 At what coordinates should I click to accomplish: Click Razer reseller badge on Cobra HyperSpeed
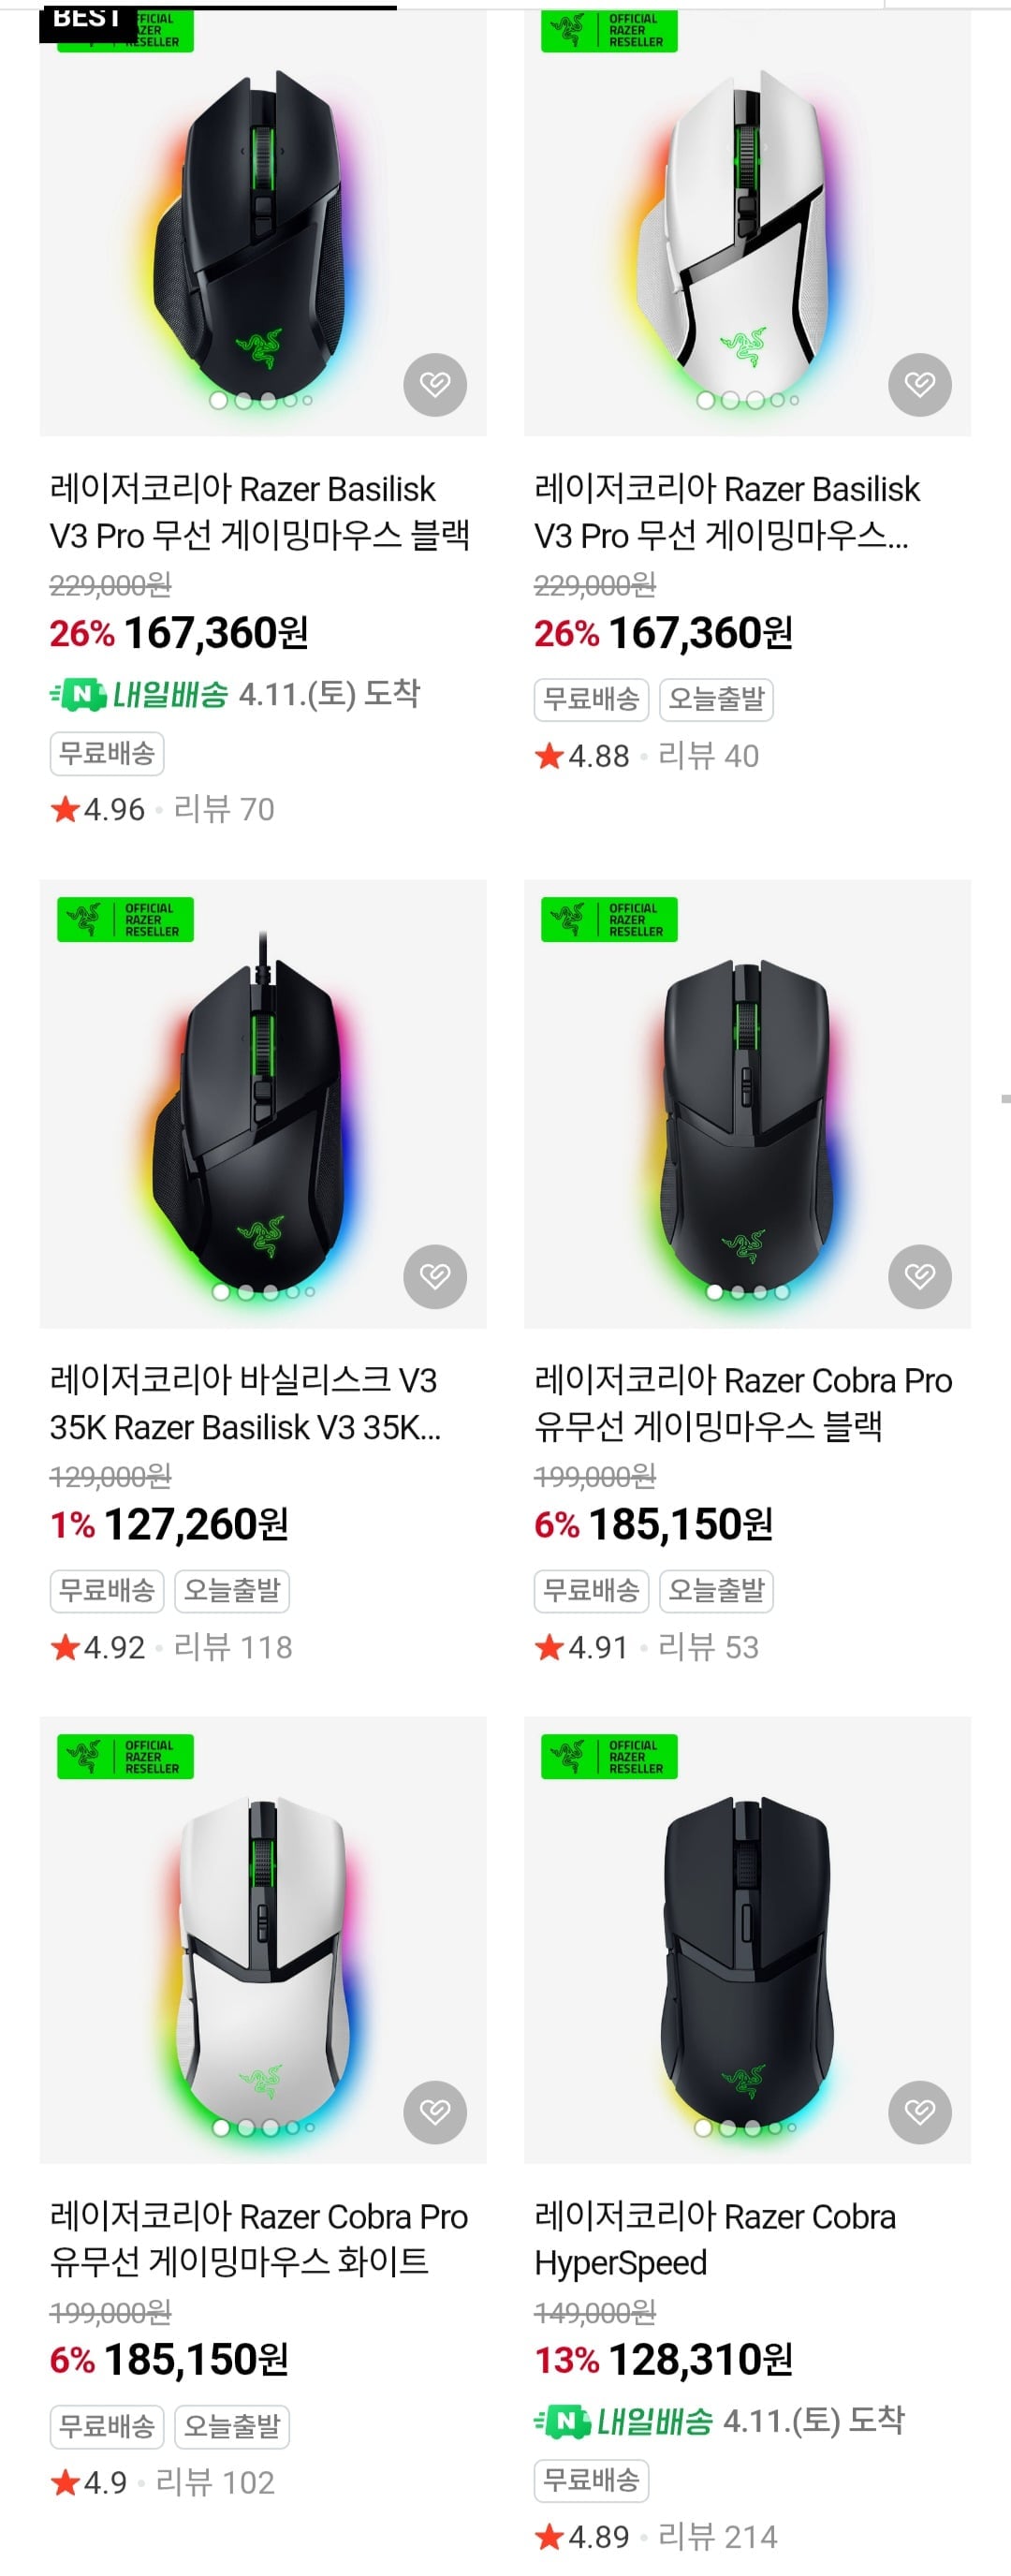[x=609, y=1756]
